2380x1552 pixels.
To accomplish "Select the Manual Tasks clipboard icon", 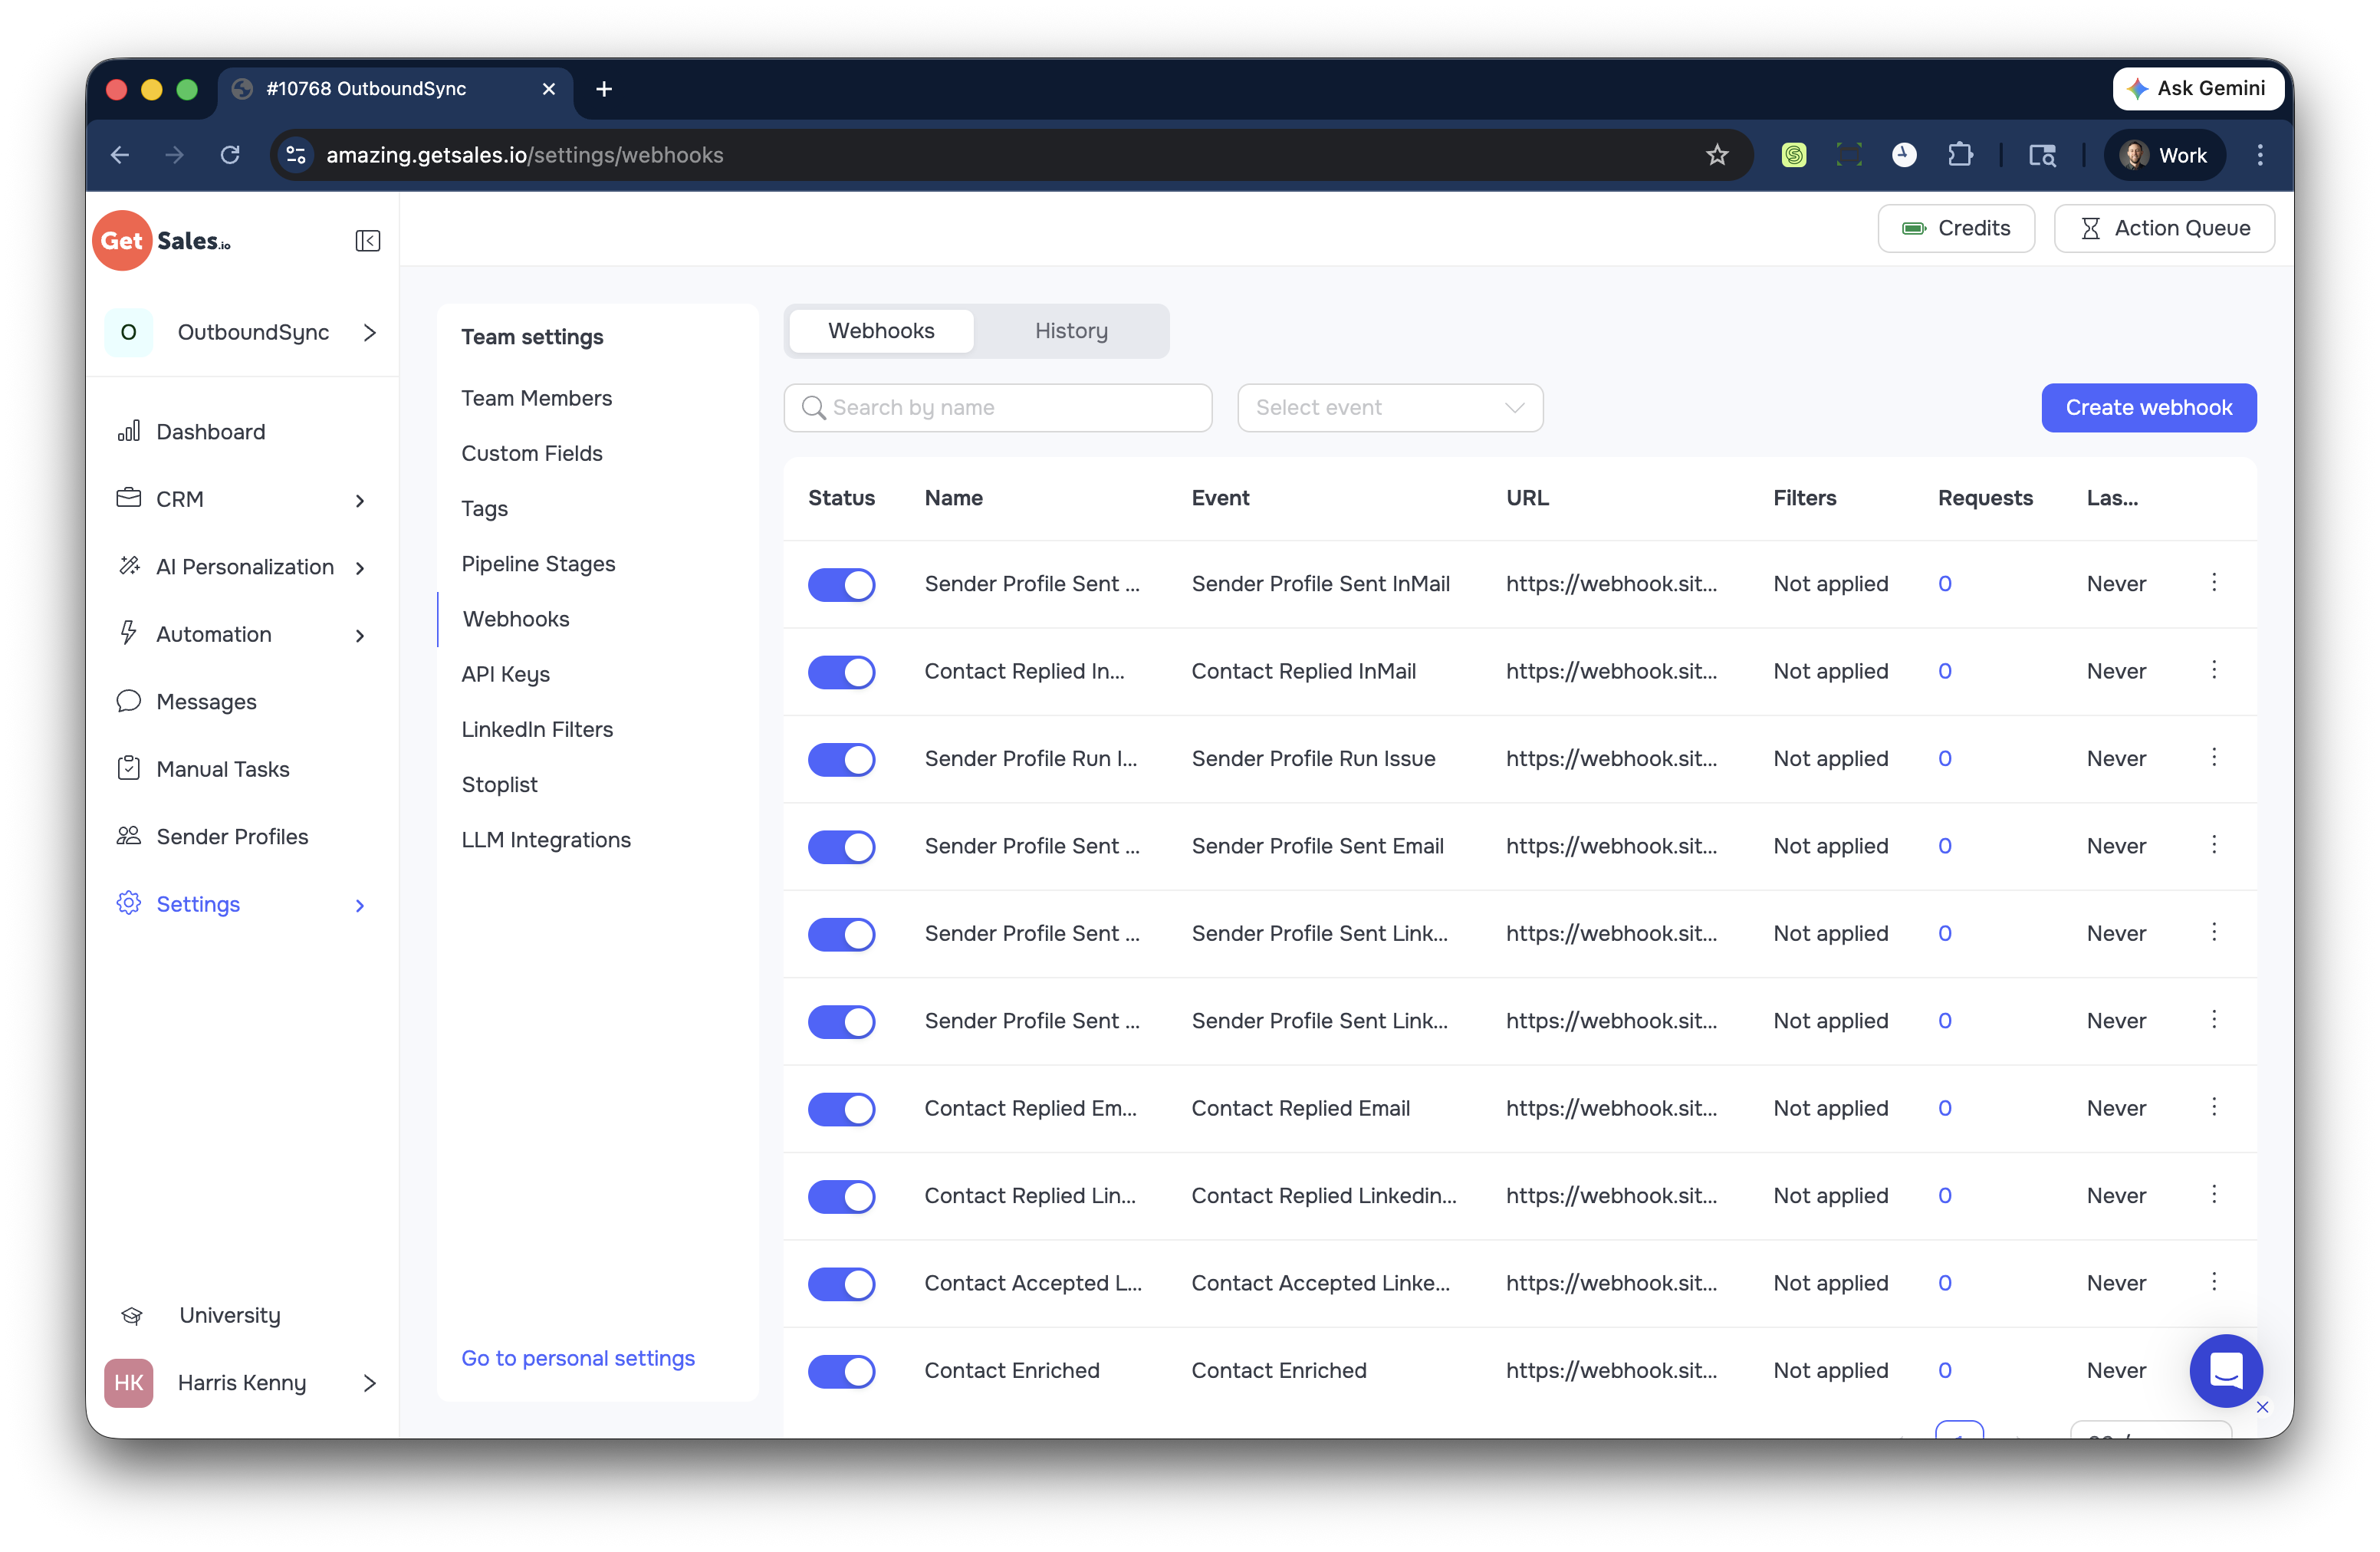I will click(x=129, y=768).
